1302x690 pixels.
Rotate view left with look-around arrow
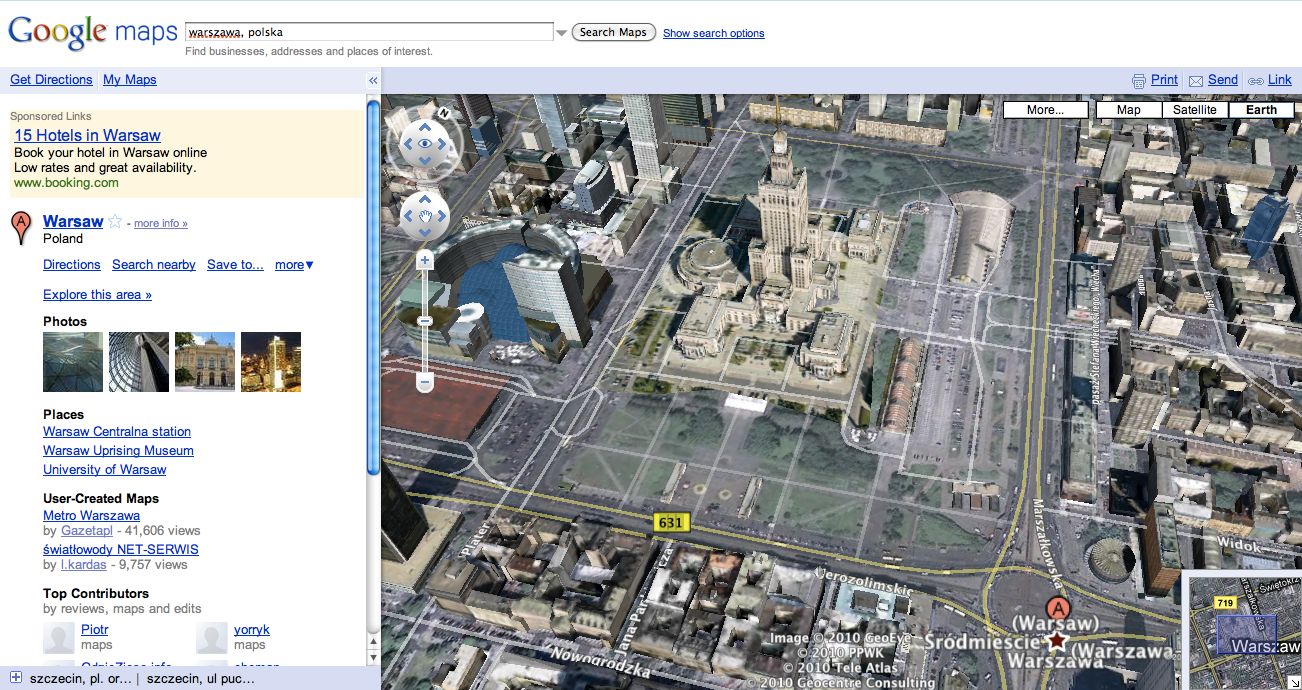[406, 145]
